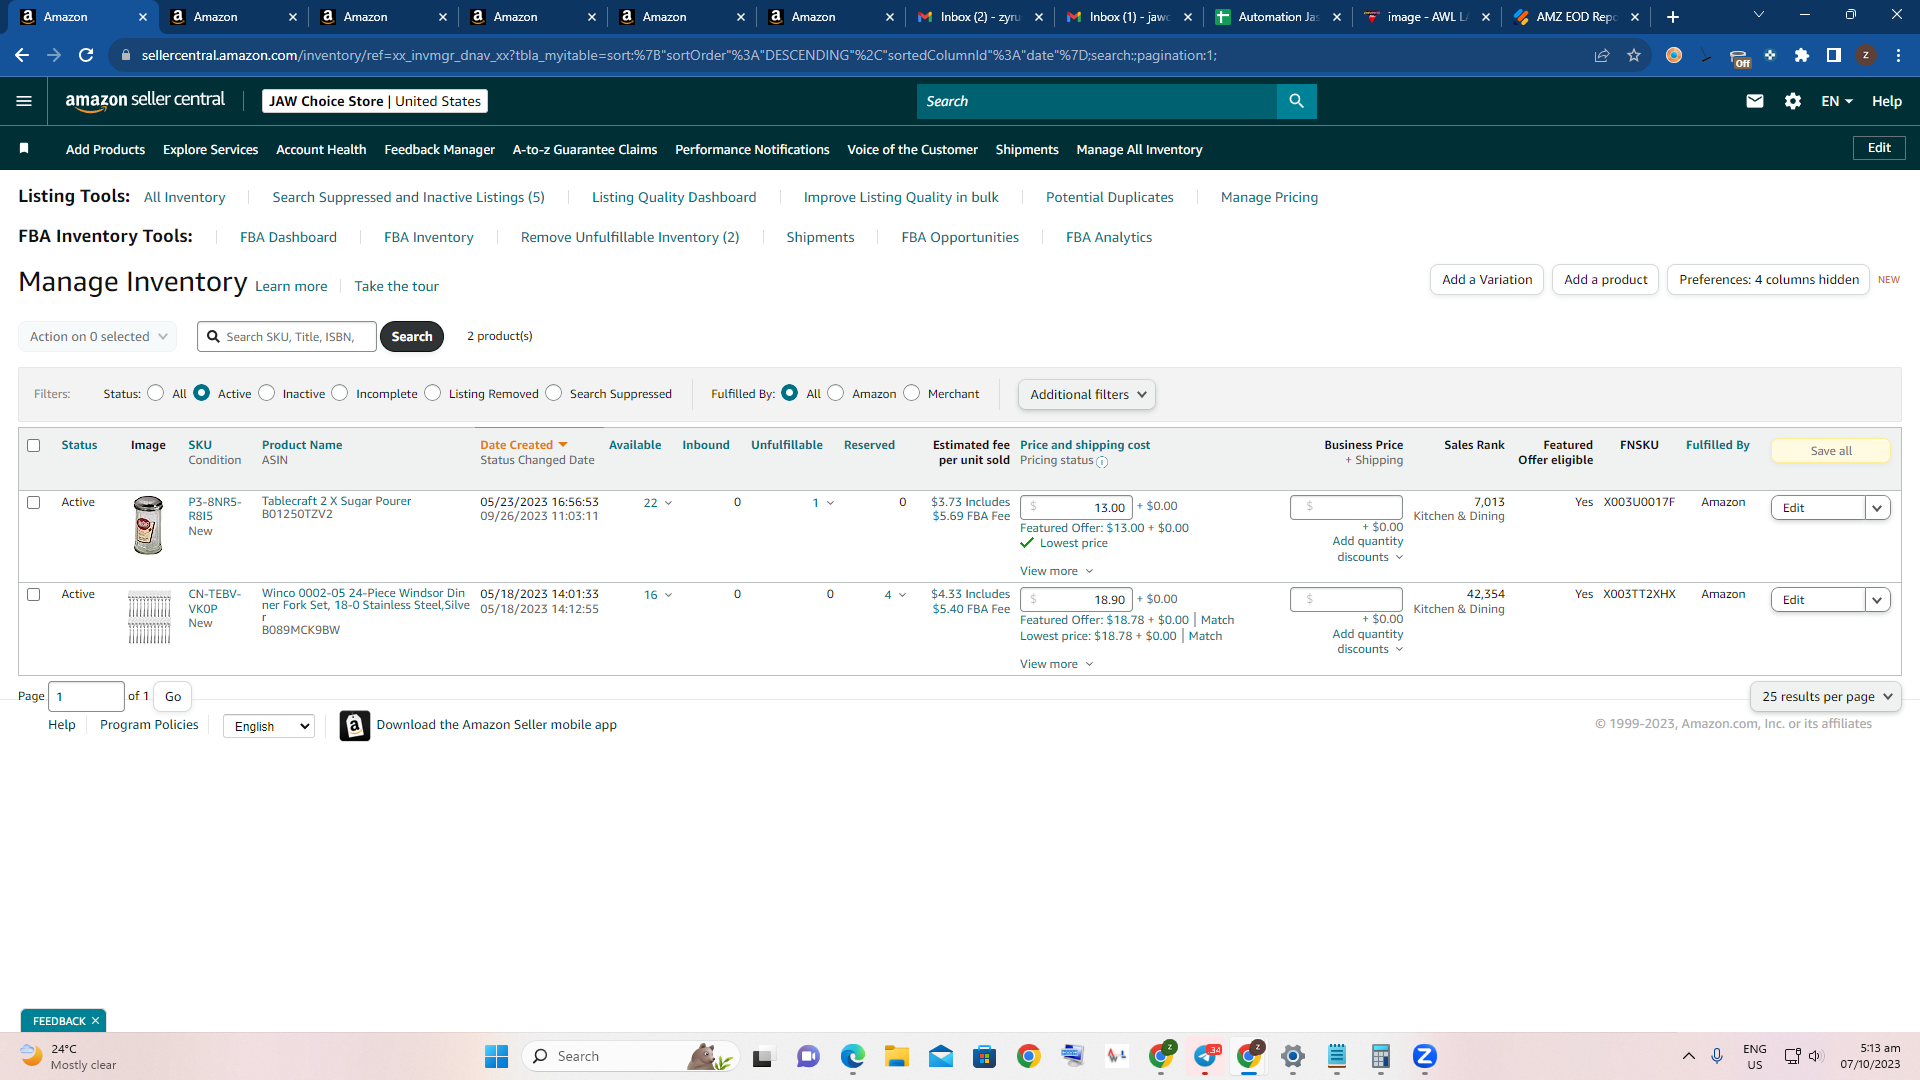
Task: Open Performance Notifications
Action: (x=752, y=149)
